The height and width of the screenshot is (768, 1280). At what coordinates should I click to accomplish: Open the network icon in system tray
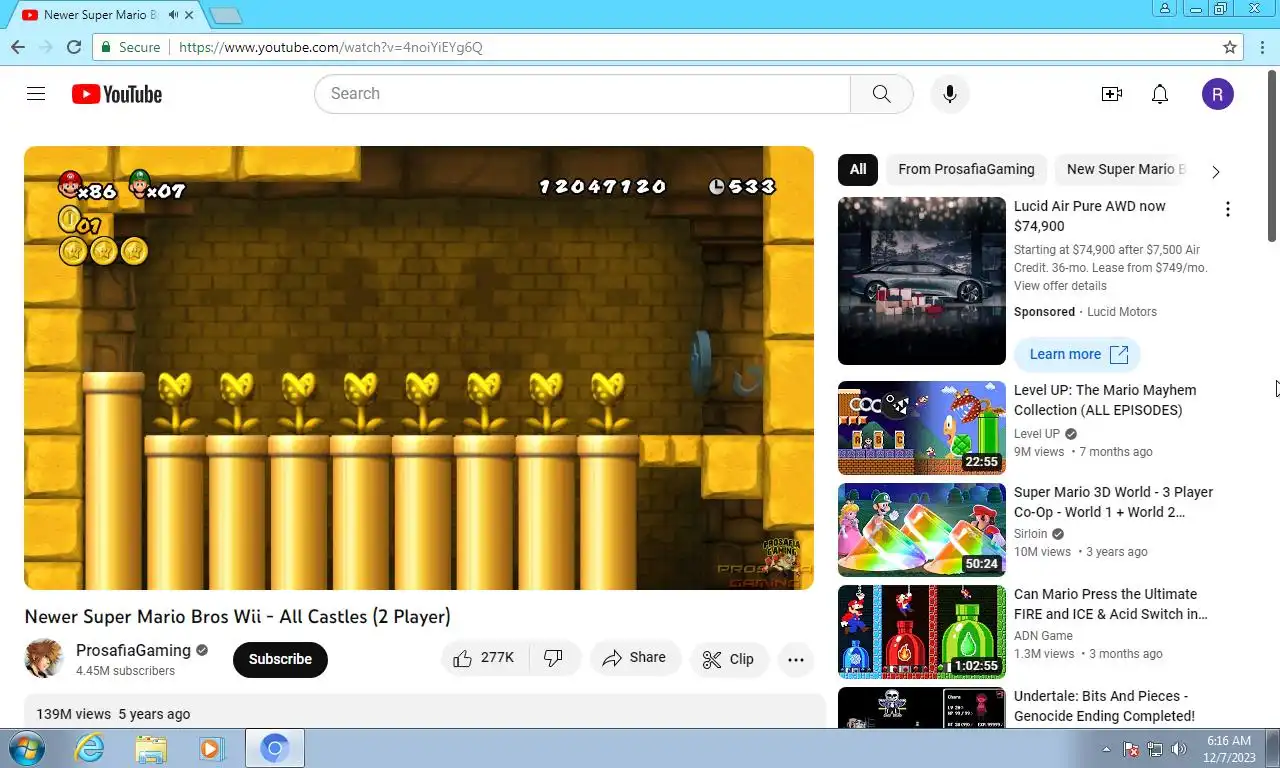click(x=1155, y=749)
